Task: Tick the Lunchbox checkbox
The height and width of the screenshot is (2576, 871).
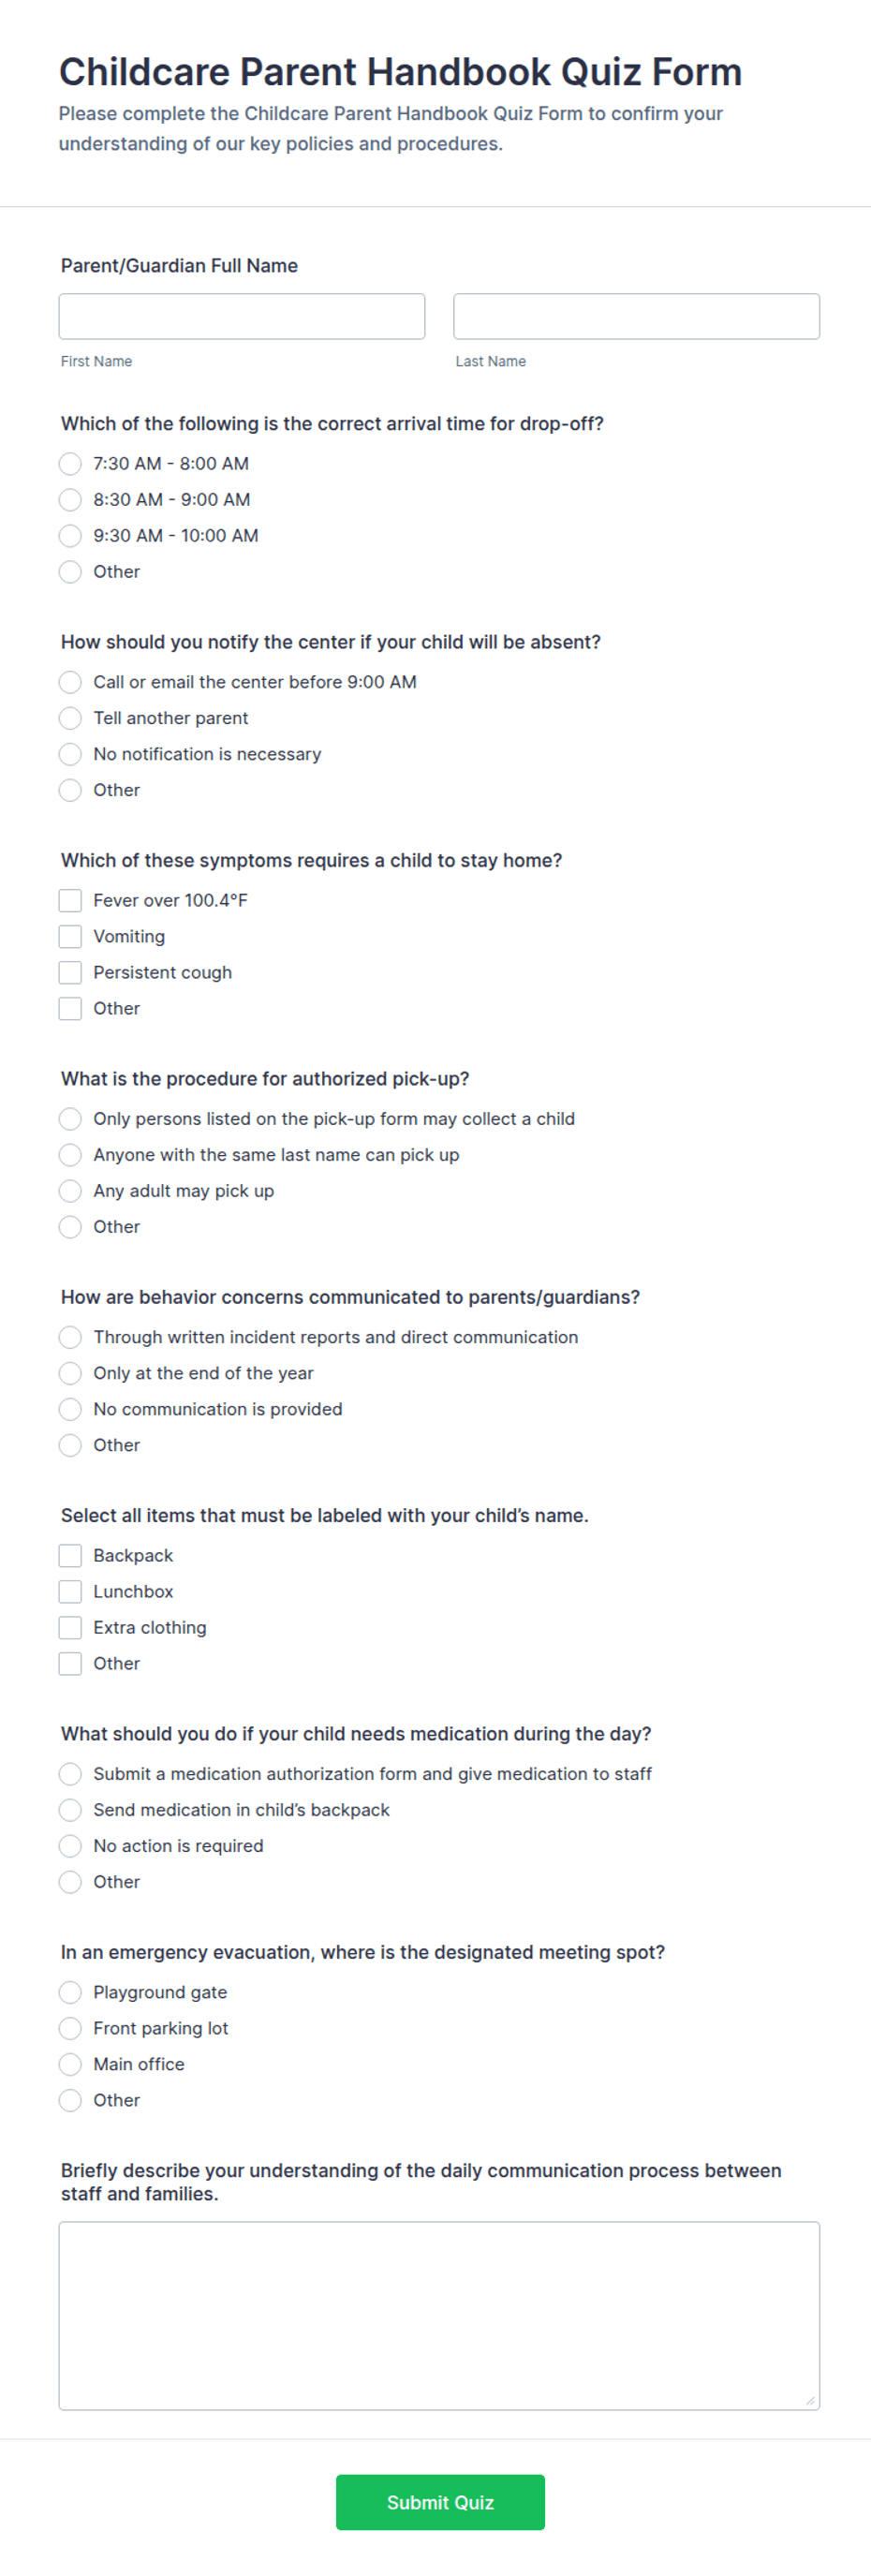Action: point(70,1591)
